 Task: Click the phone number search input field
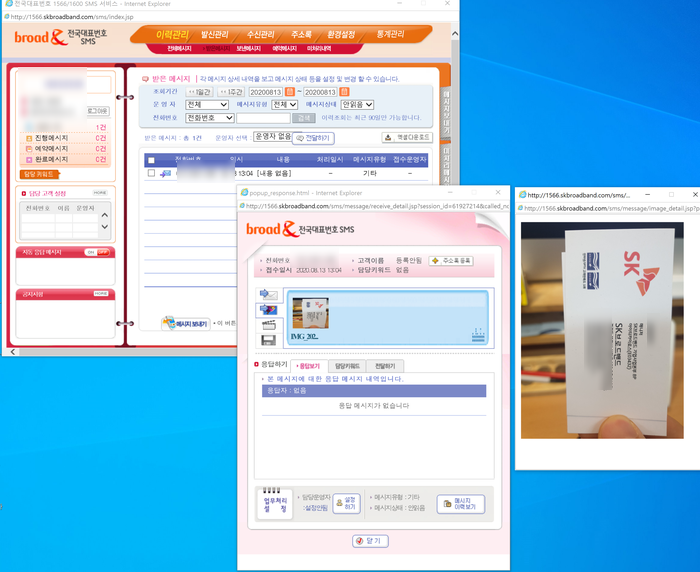pos(263,118)
